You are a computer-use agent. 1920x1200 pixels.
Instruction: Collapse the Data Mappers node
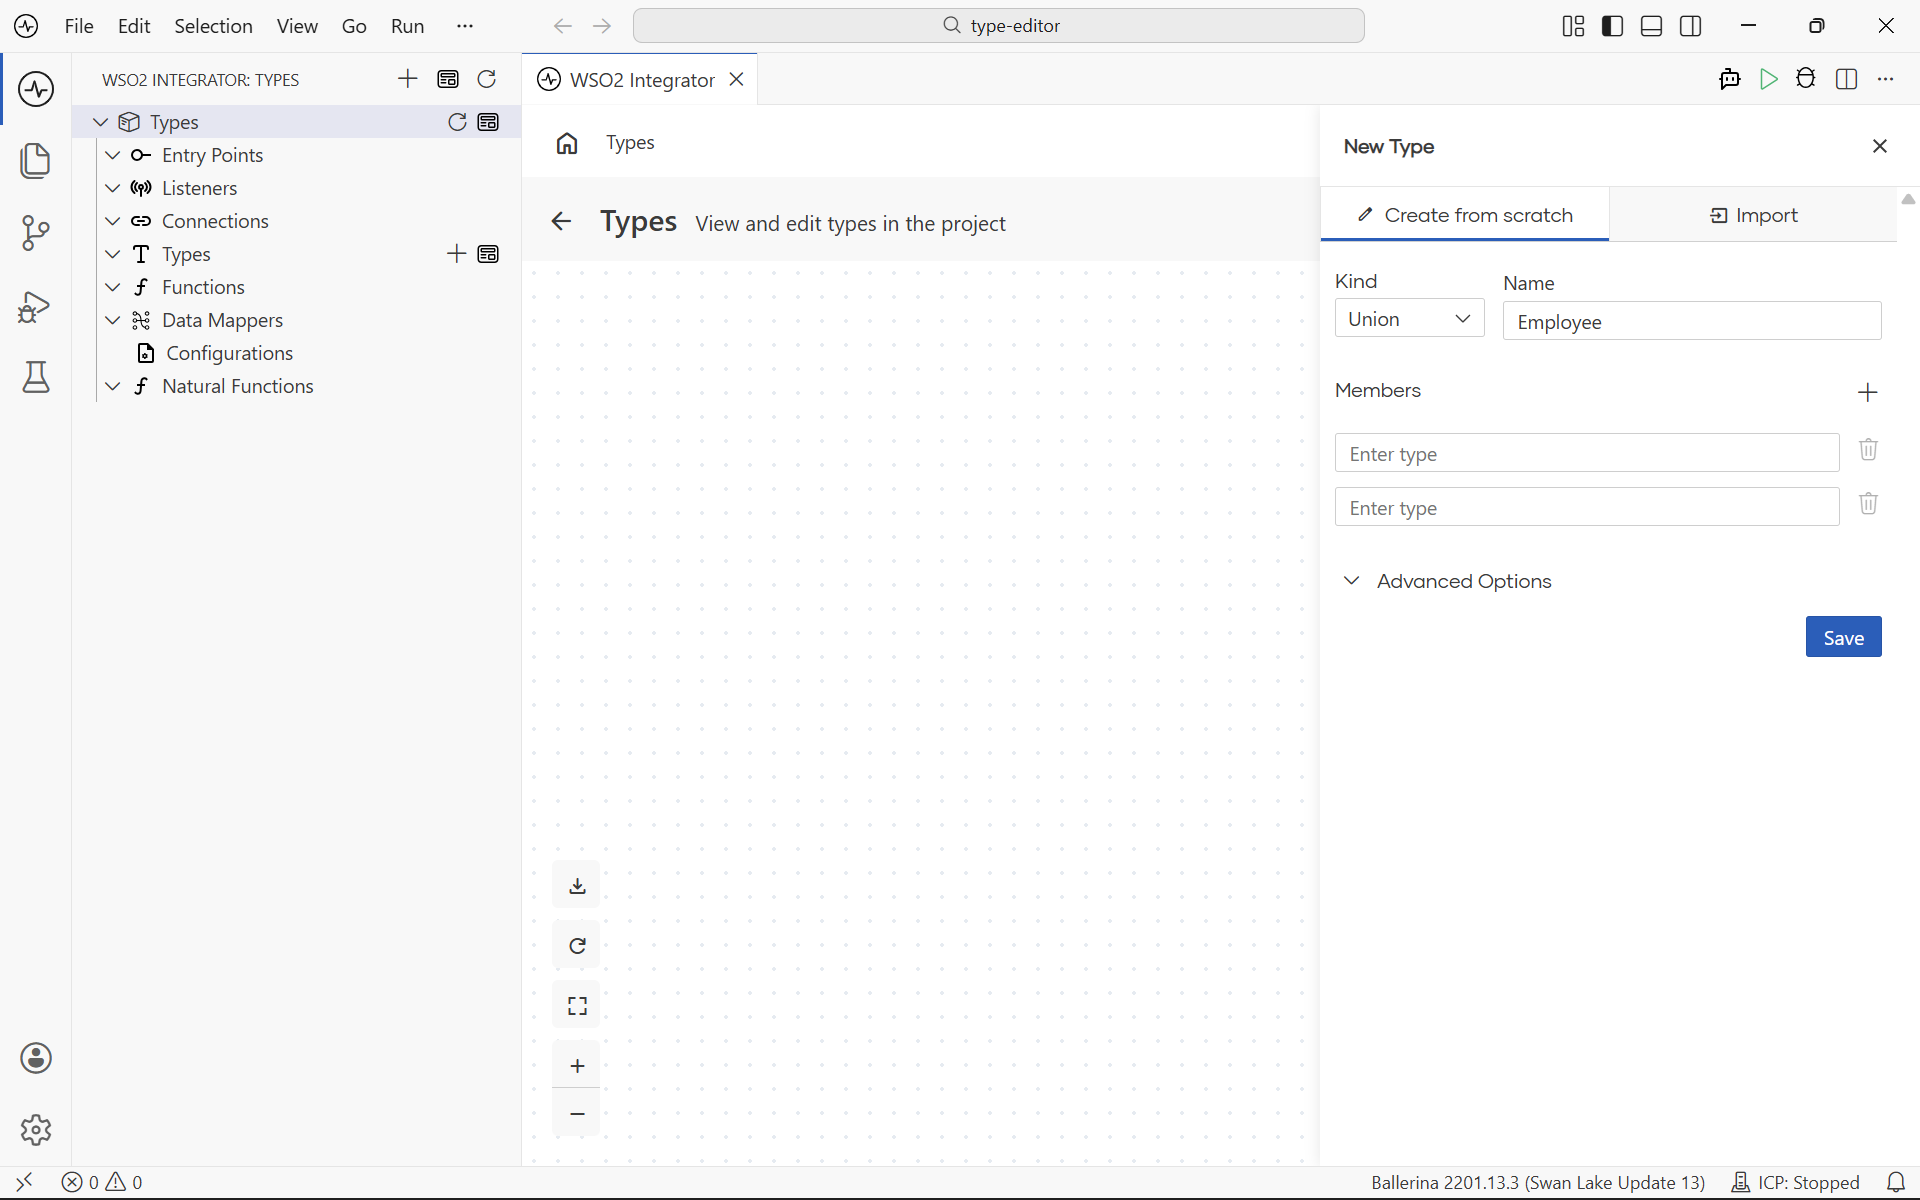click(x=113, y=320)
